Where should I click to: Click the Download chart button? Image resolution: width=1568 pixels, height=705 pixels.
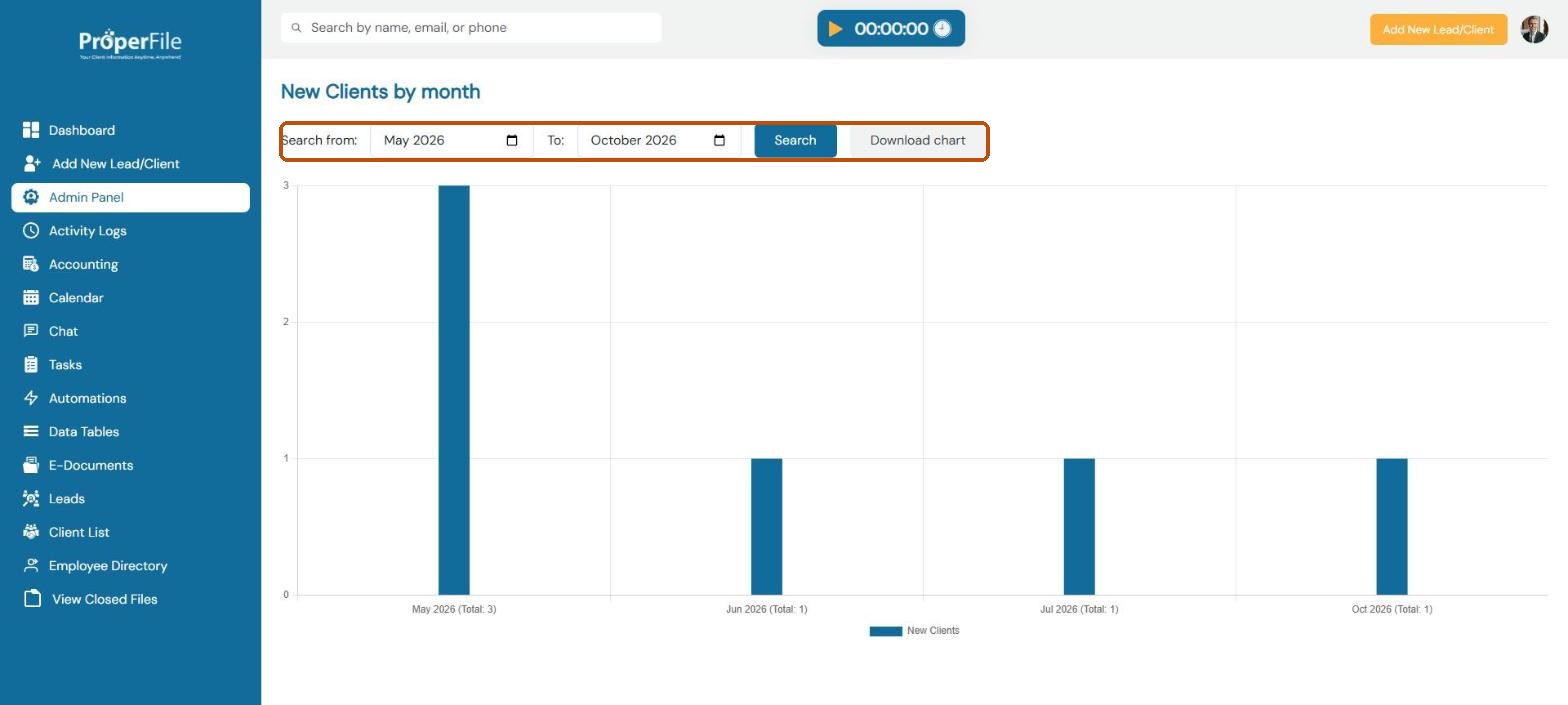point(917,140)
